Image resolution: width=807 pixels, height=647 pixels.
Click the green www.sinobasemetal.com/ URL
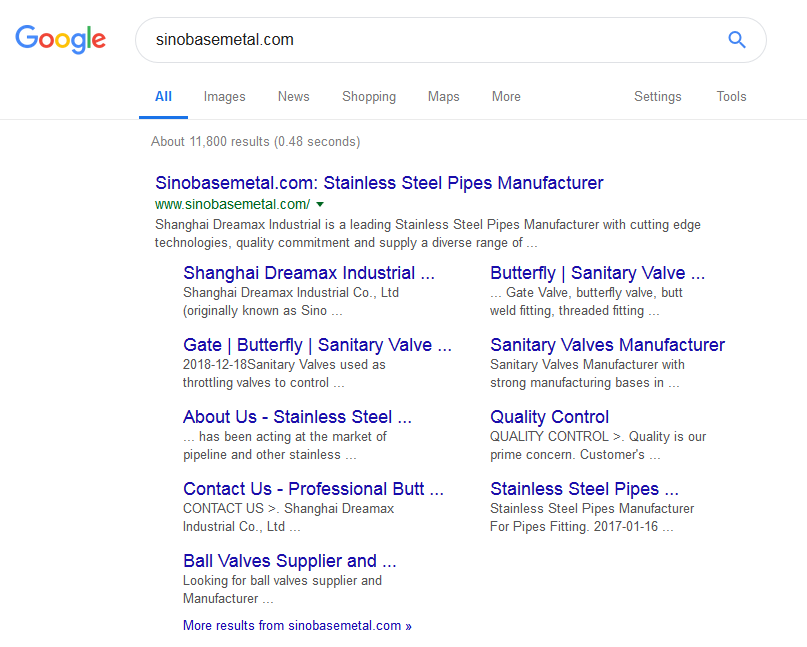[x=233, y=204]
